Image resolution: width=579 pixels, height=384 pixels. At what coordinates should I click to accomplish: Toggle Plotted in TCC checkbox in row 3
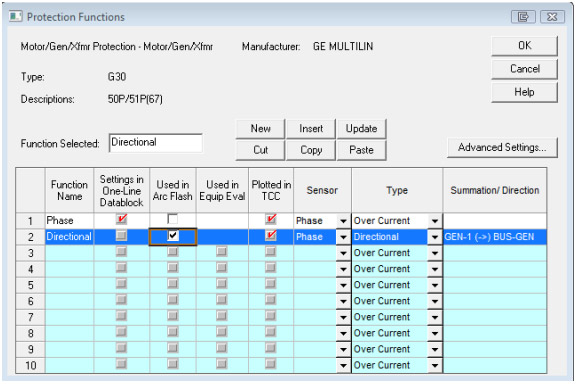(271, 252)
